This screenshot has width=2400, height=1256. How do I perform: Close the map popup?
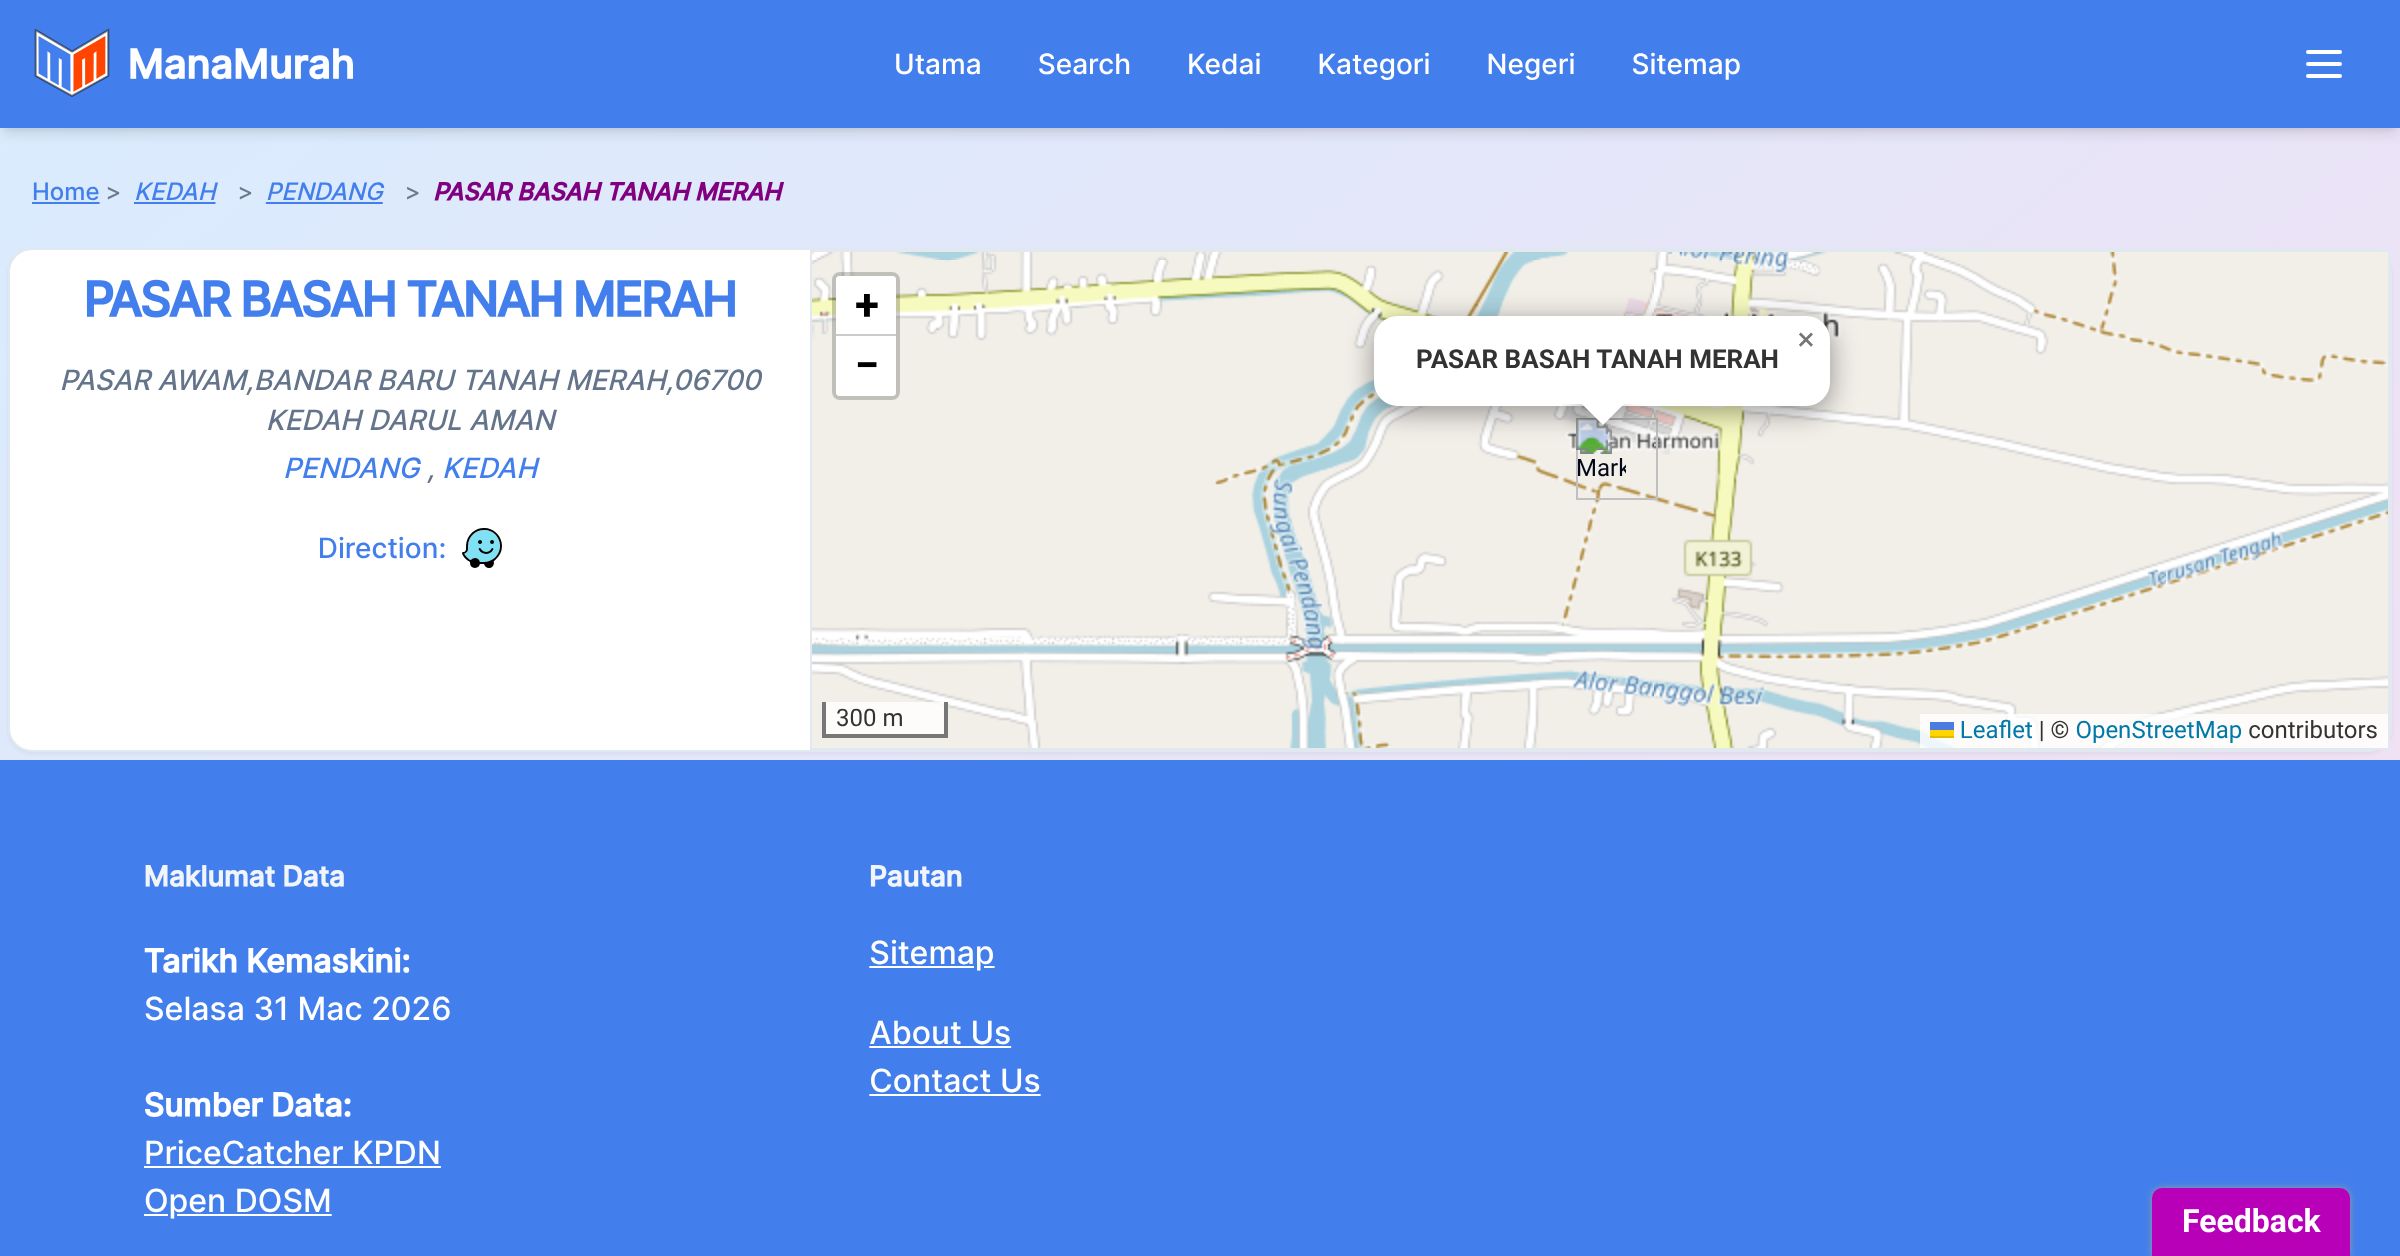pyautogui.click(x=1805, y=340)
